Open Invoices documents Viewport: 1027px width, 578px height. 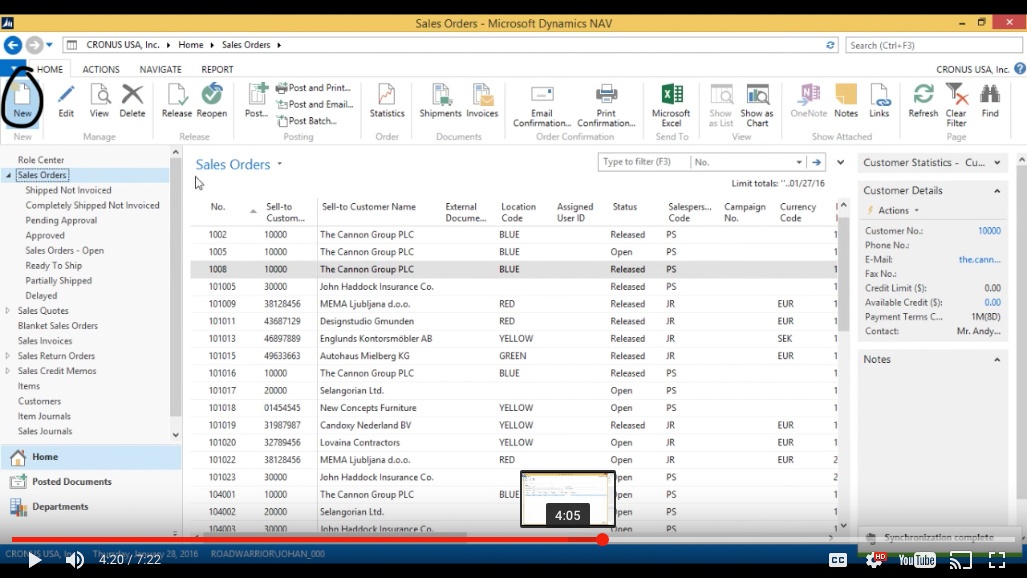tap(482, 101)
